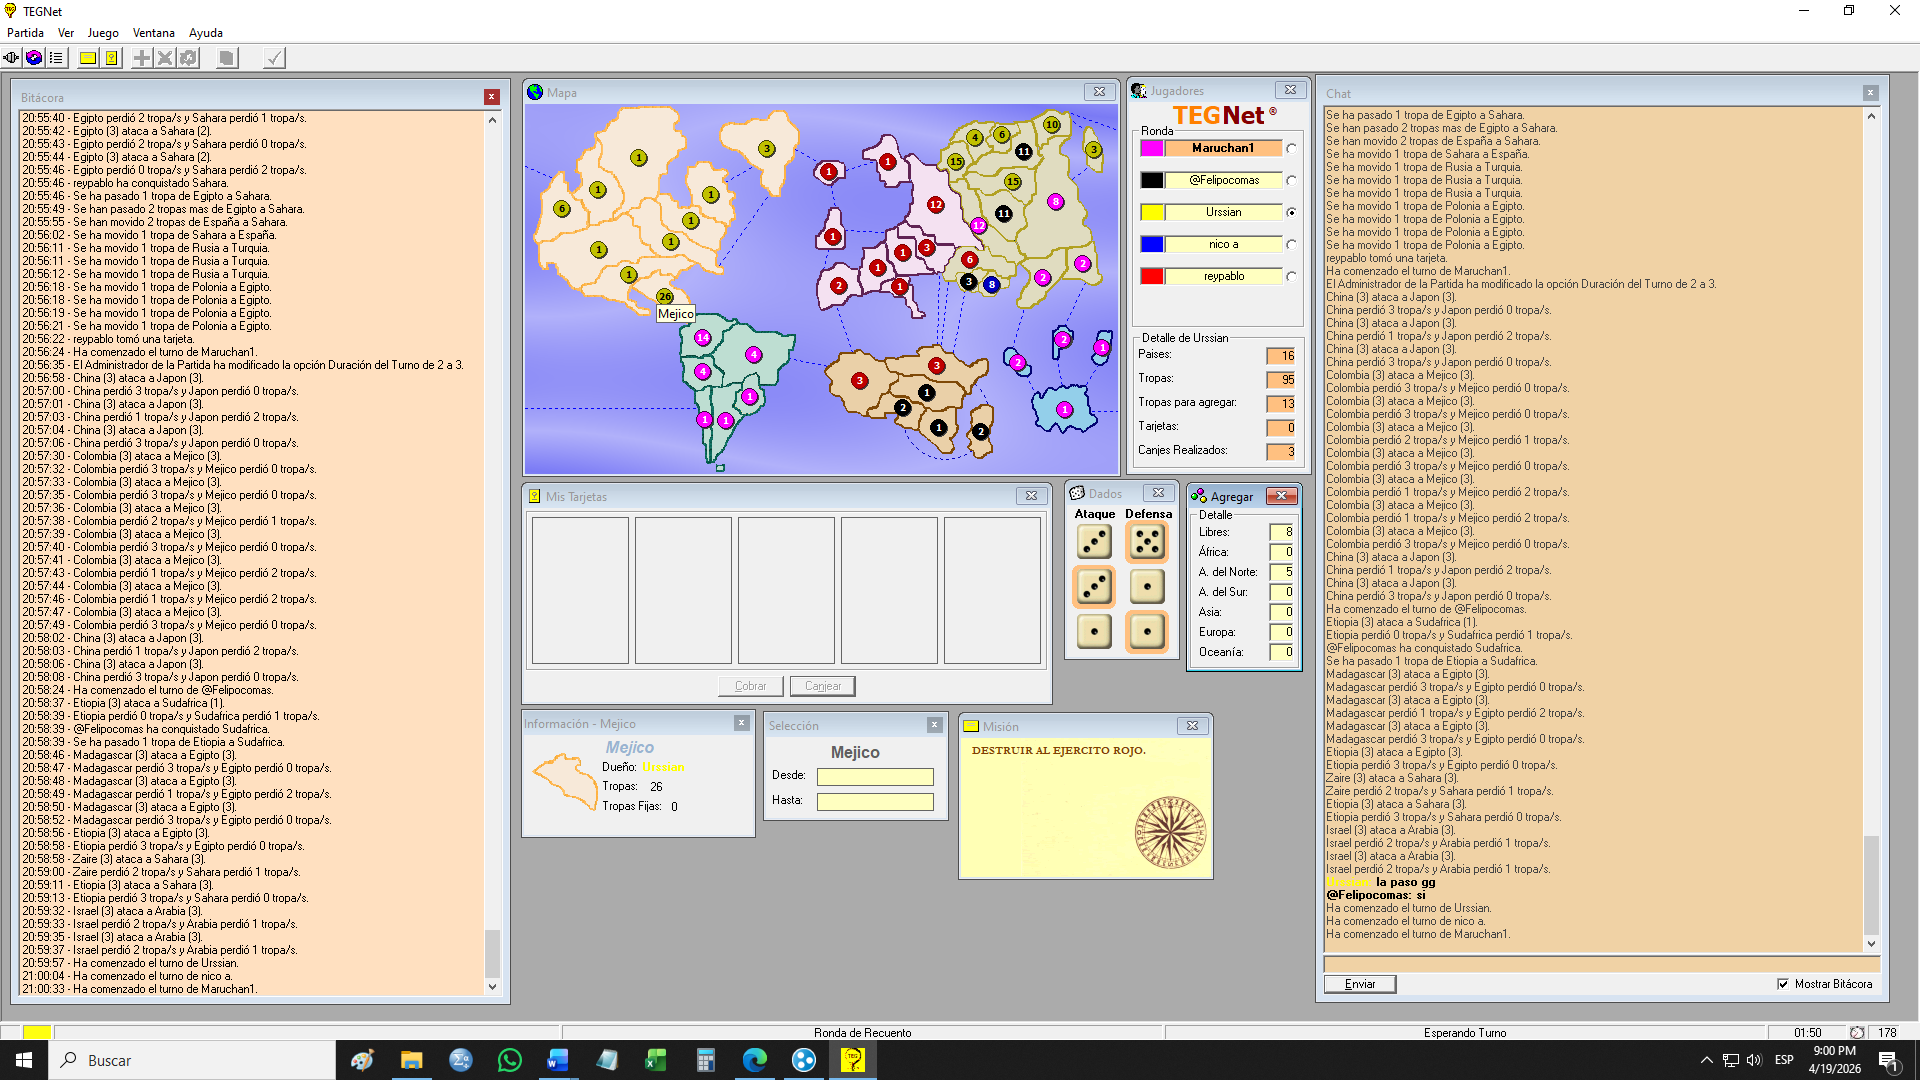
Task: Click the Canjear button under Mis Tarjetas
Action: pyautogui.click(x=822, y=686)
